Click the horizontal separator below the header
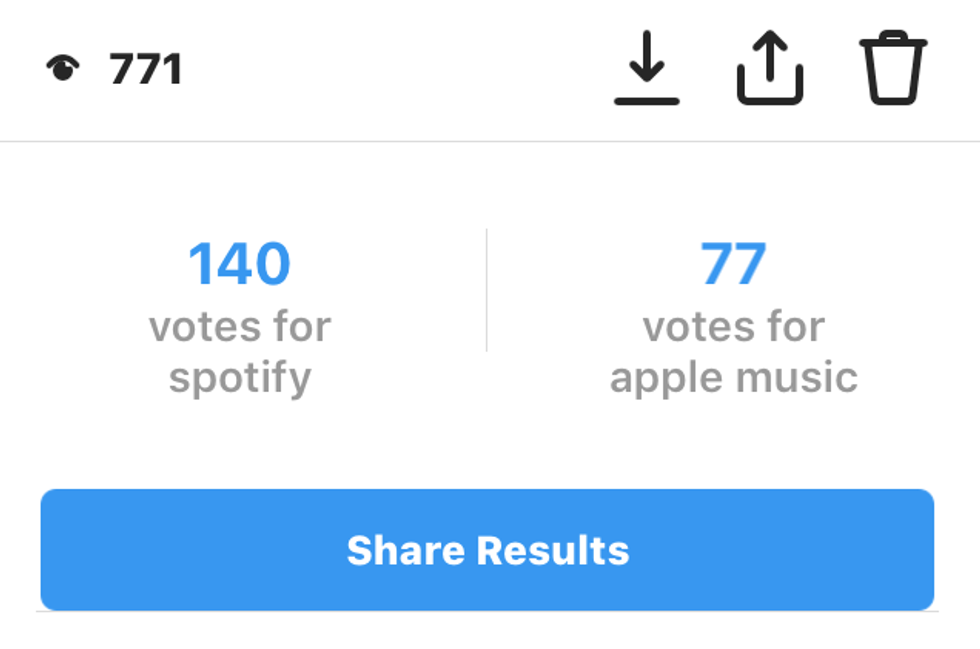This screenshot has width=980, height=649. click(490, 142)
